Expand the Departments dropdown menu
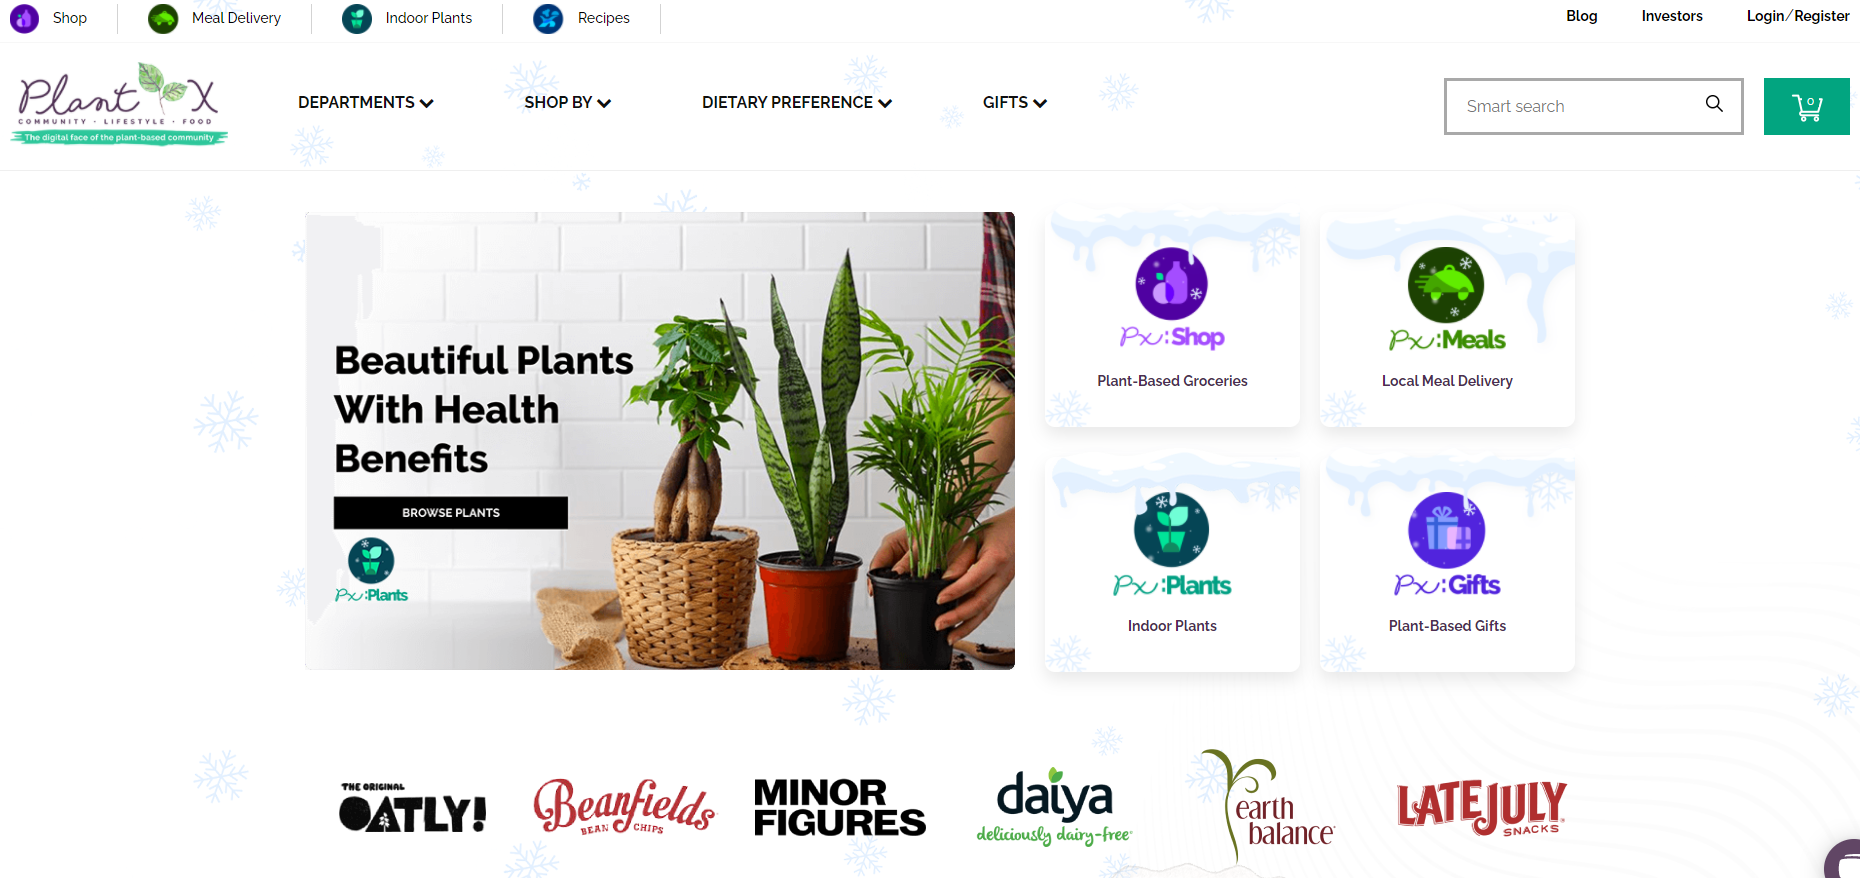This screenshot has width=1860, height=878. tap(365, 102)
